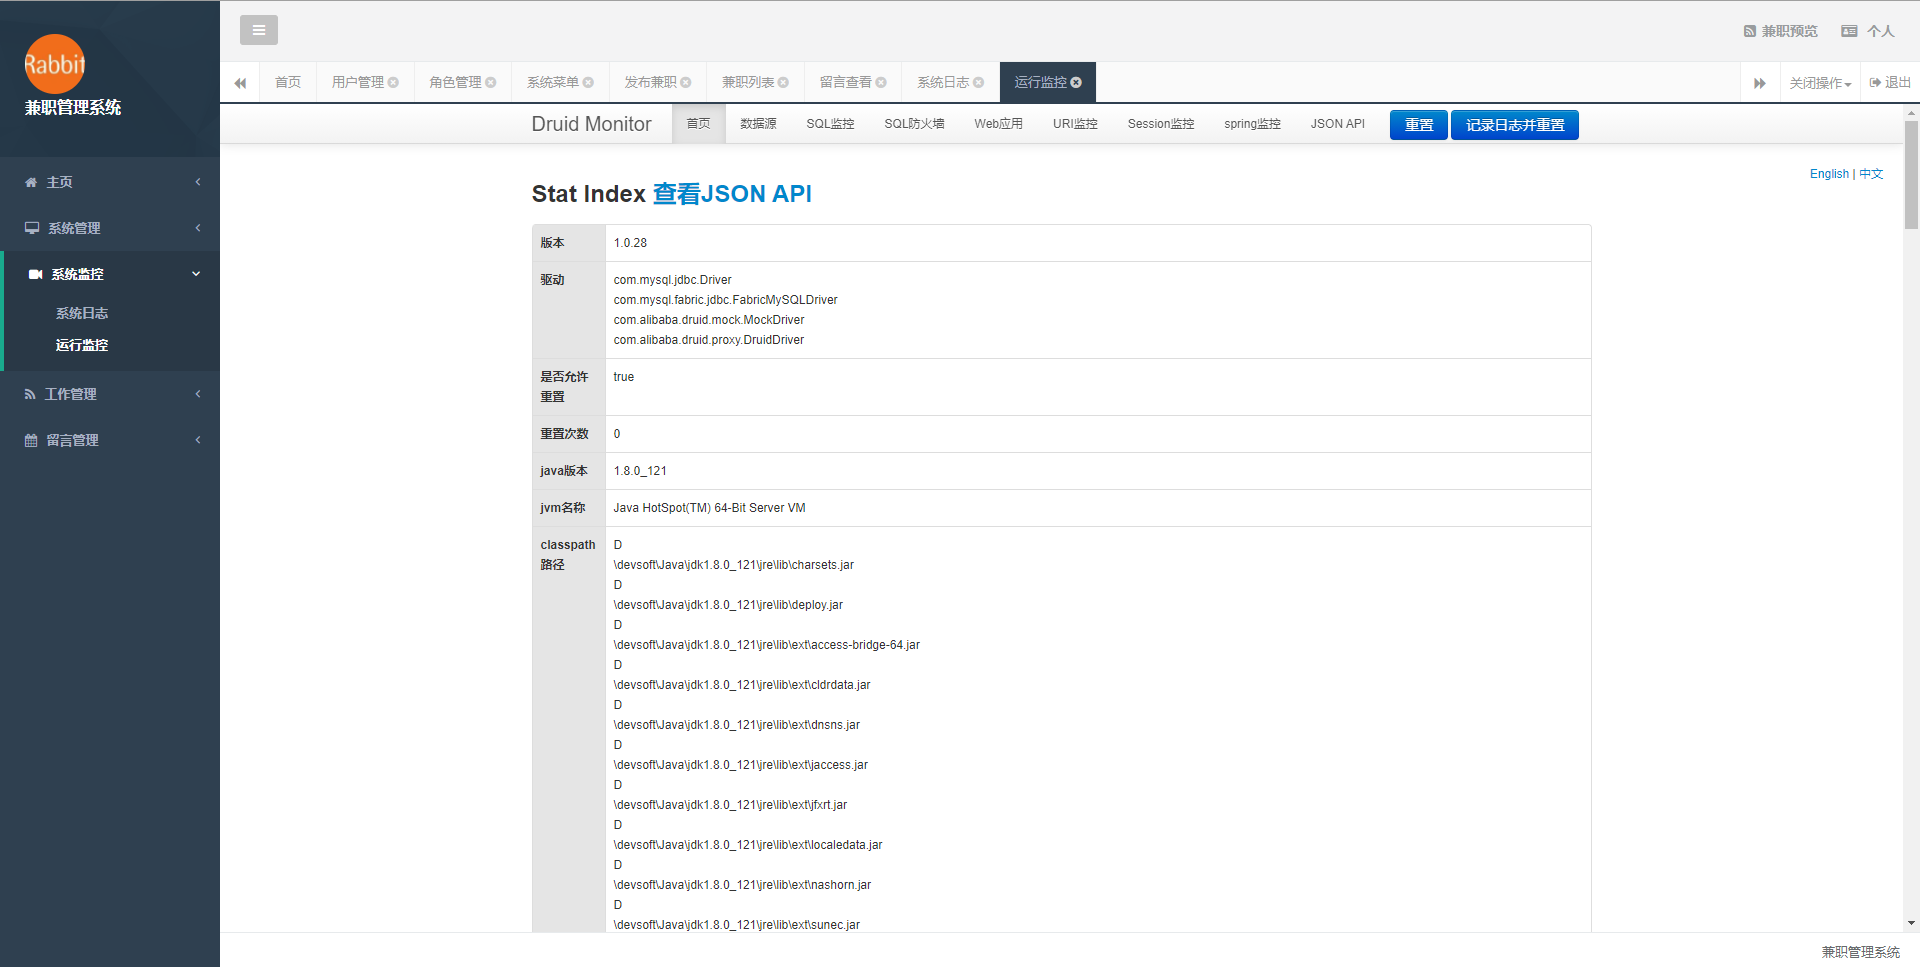Open Druid Session监控 nav item
Viewport: 1920px width, 967px height.
pyautogui.click(x=1160, y=124)
